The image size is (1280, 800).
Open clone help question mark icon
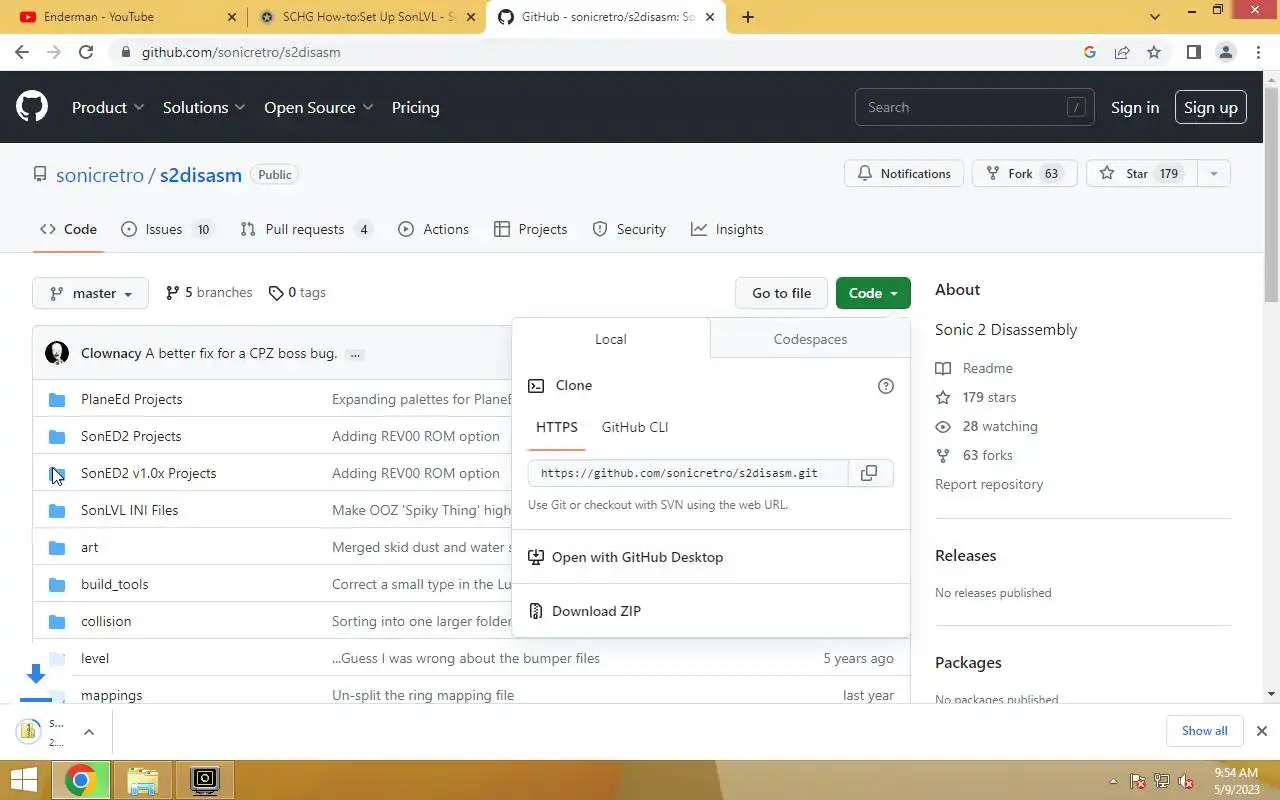tap(885, 386)
